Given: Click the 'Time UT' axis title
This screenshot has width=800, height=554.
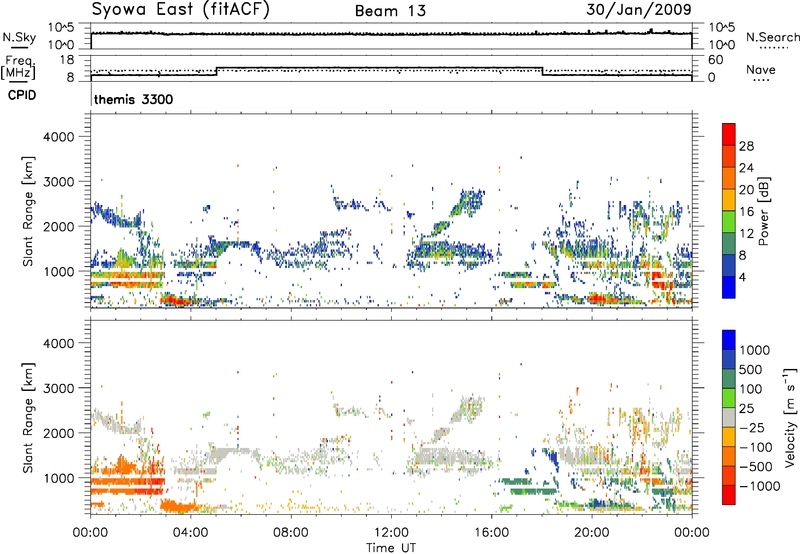Looking at the screenshot, I should (391, 548).
